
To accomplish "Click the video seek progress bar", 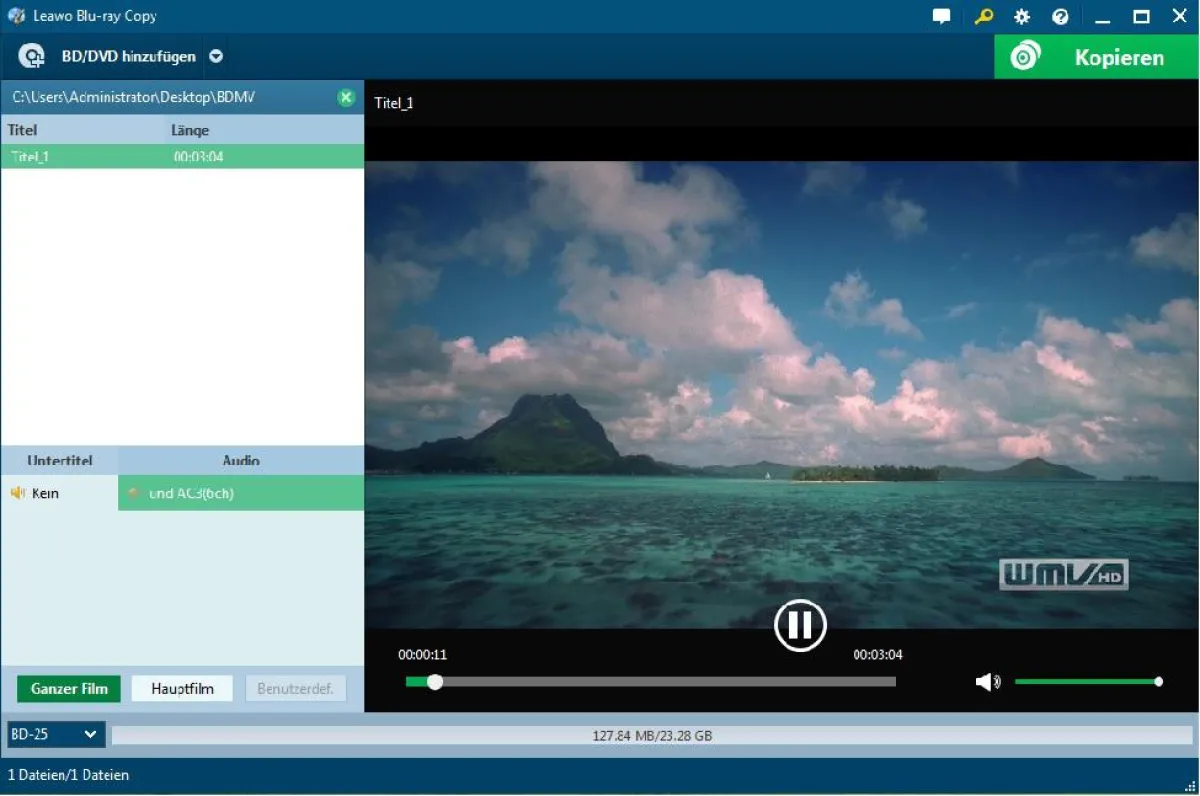I will [650, 682].
